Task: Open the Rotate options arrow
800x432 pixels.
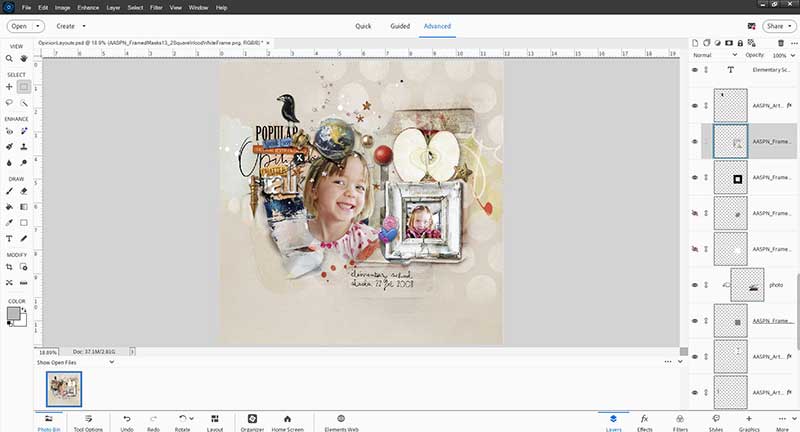Action: pyautogui.click(x=191, y=418)
